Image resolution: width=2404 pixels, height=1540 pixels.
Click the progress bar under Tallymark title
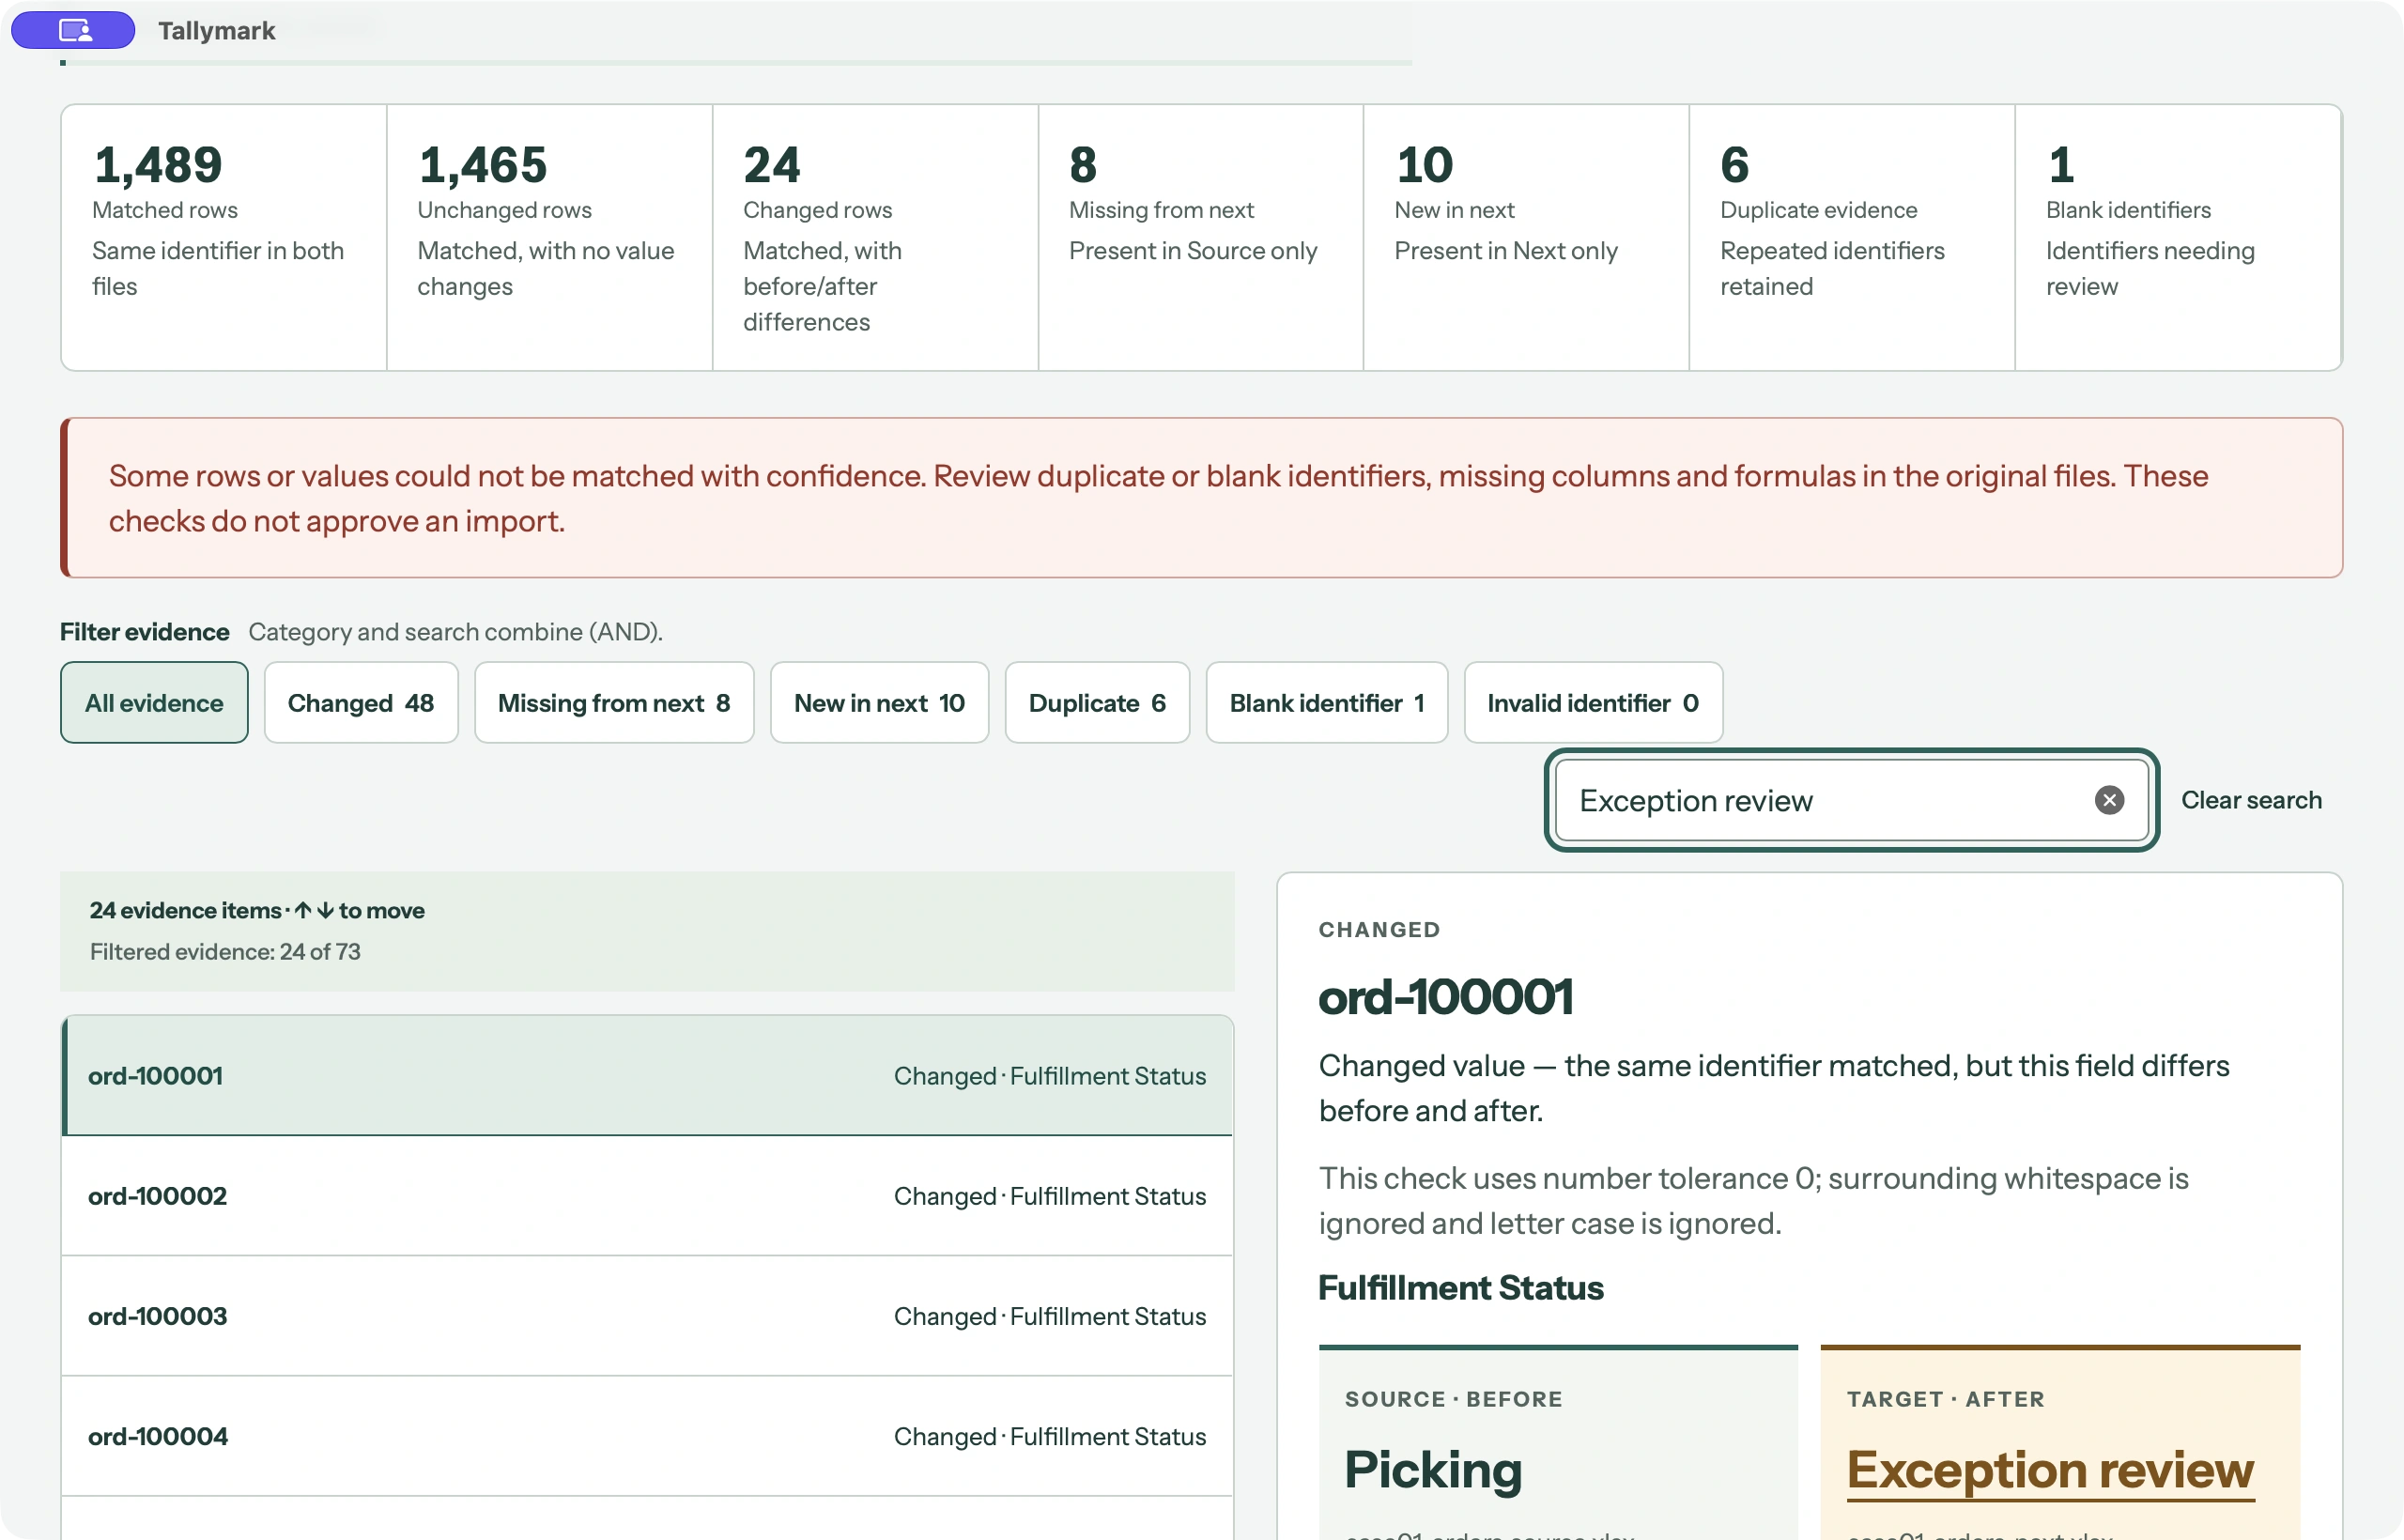(736, 63)
